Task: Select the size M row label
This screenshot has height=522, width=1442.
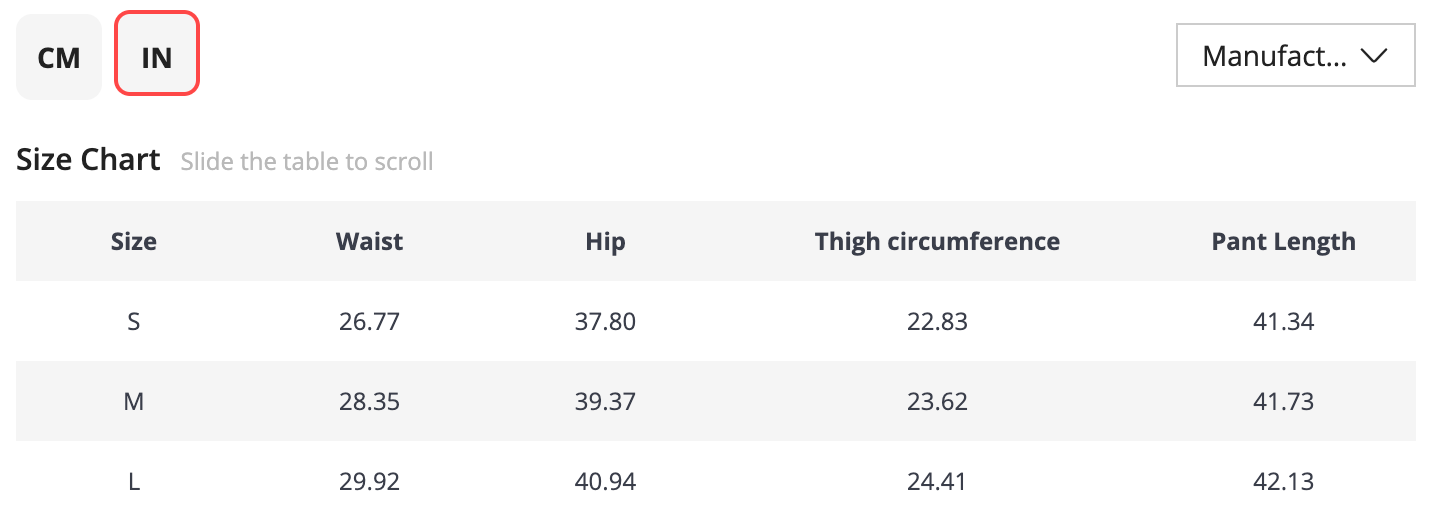Action: (x=134, y=402)
